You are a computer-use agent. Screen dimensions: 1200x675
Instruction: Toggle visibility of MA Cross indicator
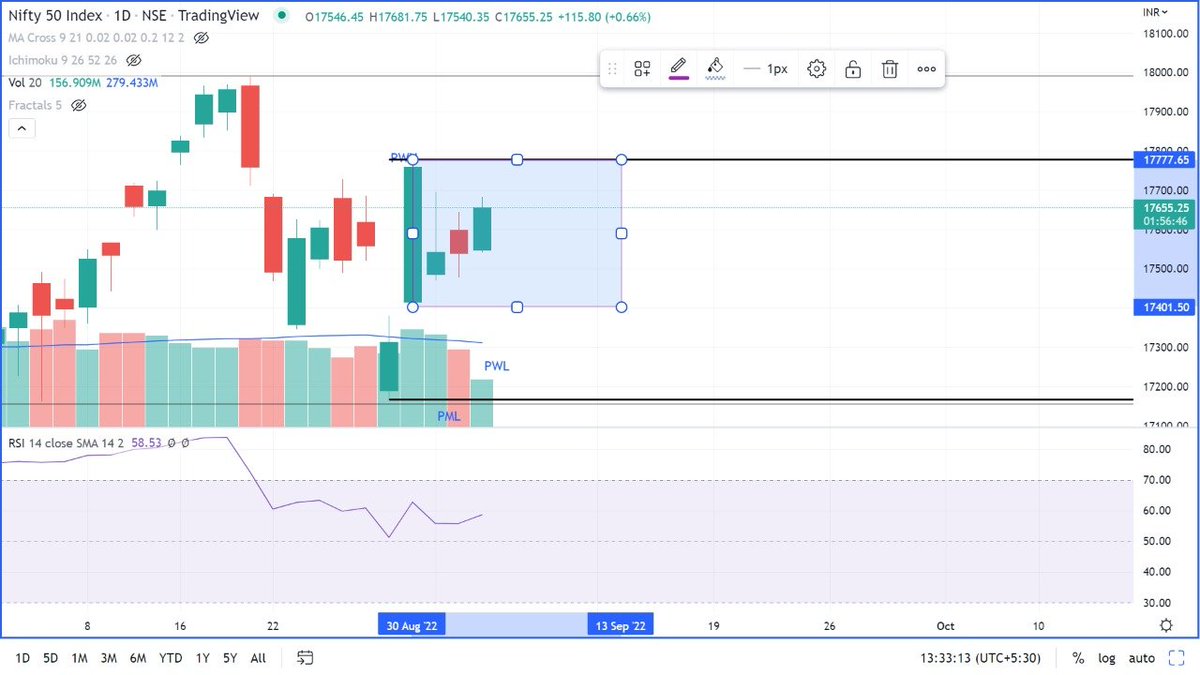(x=201, y=38)
